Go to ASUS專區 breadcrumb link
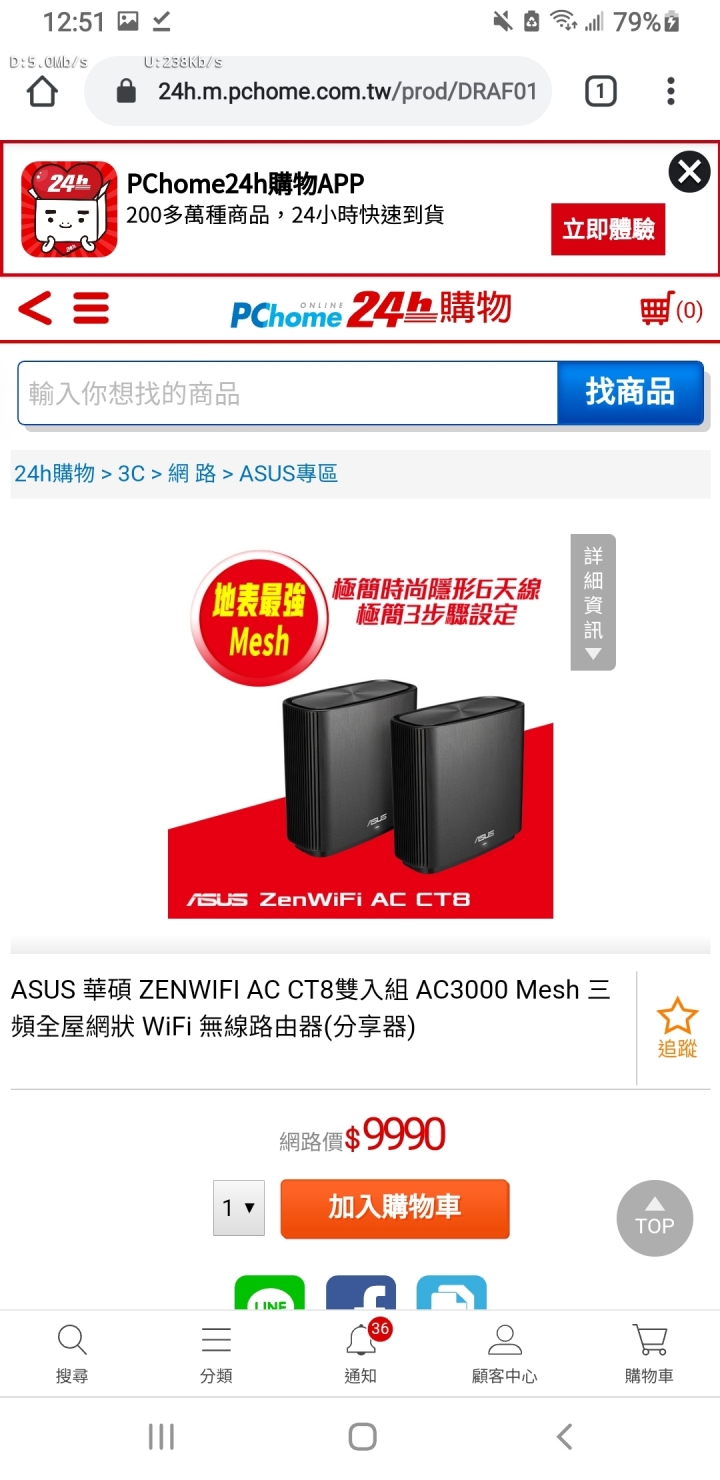 click(289, 473)
